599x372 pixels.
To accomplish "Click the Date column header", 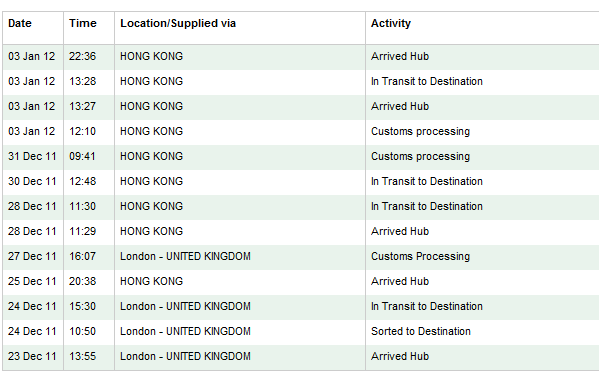I will pos(20,23).
